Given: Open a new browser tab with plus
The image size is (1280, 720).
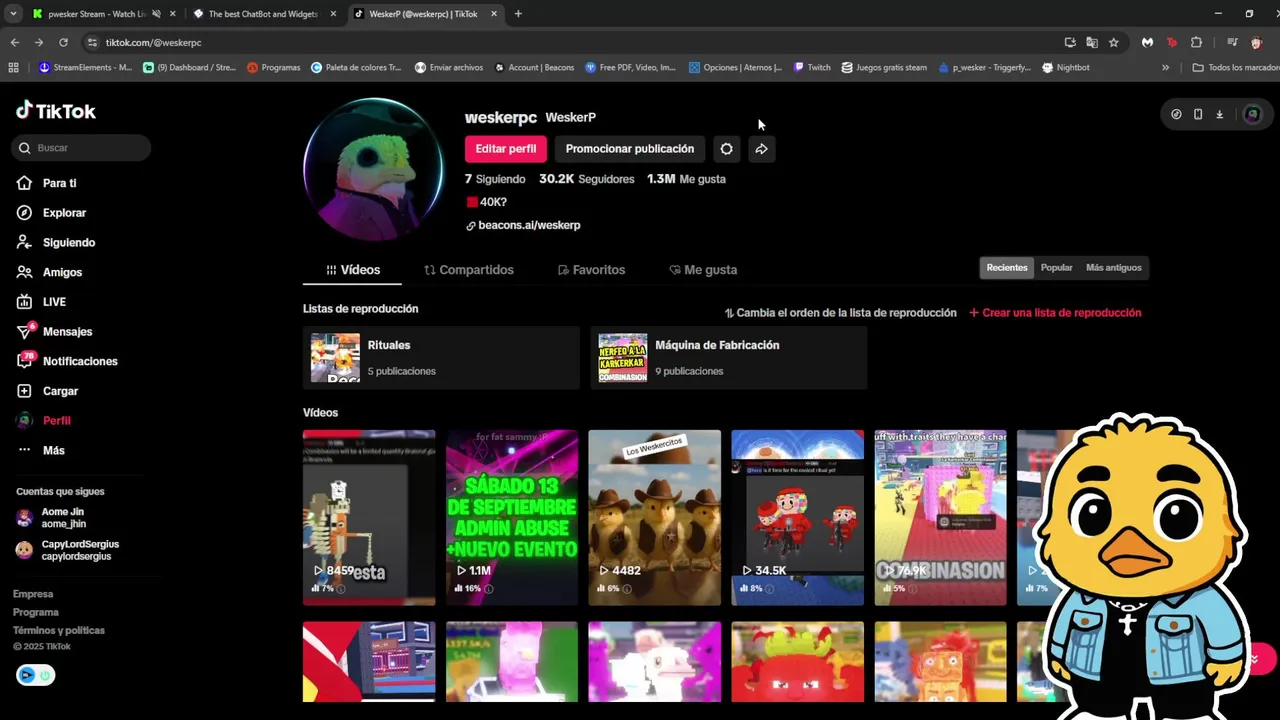Looking at the screenshot, I should [518, 14].
